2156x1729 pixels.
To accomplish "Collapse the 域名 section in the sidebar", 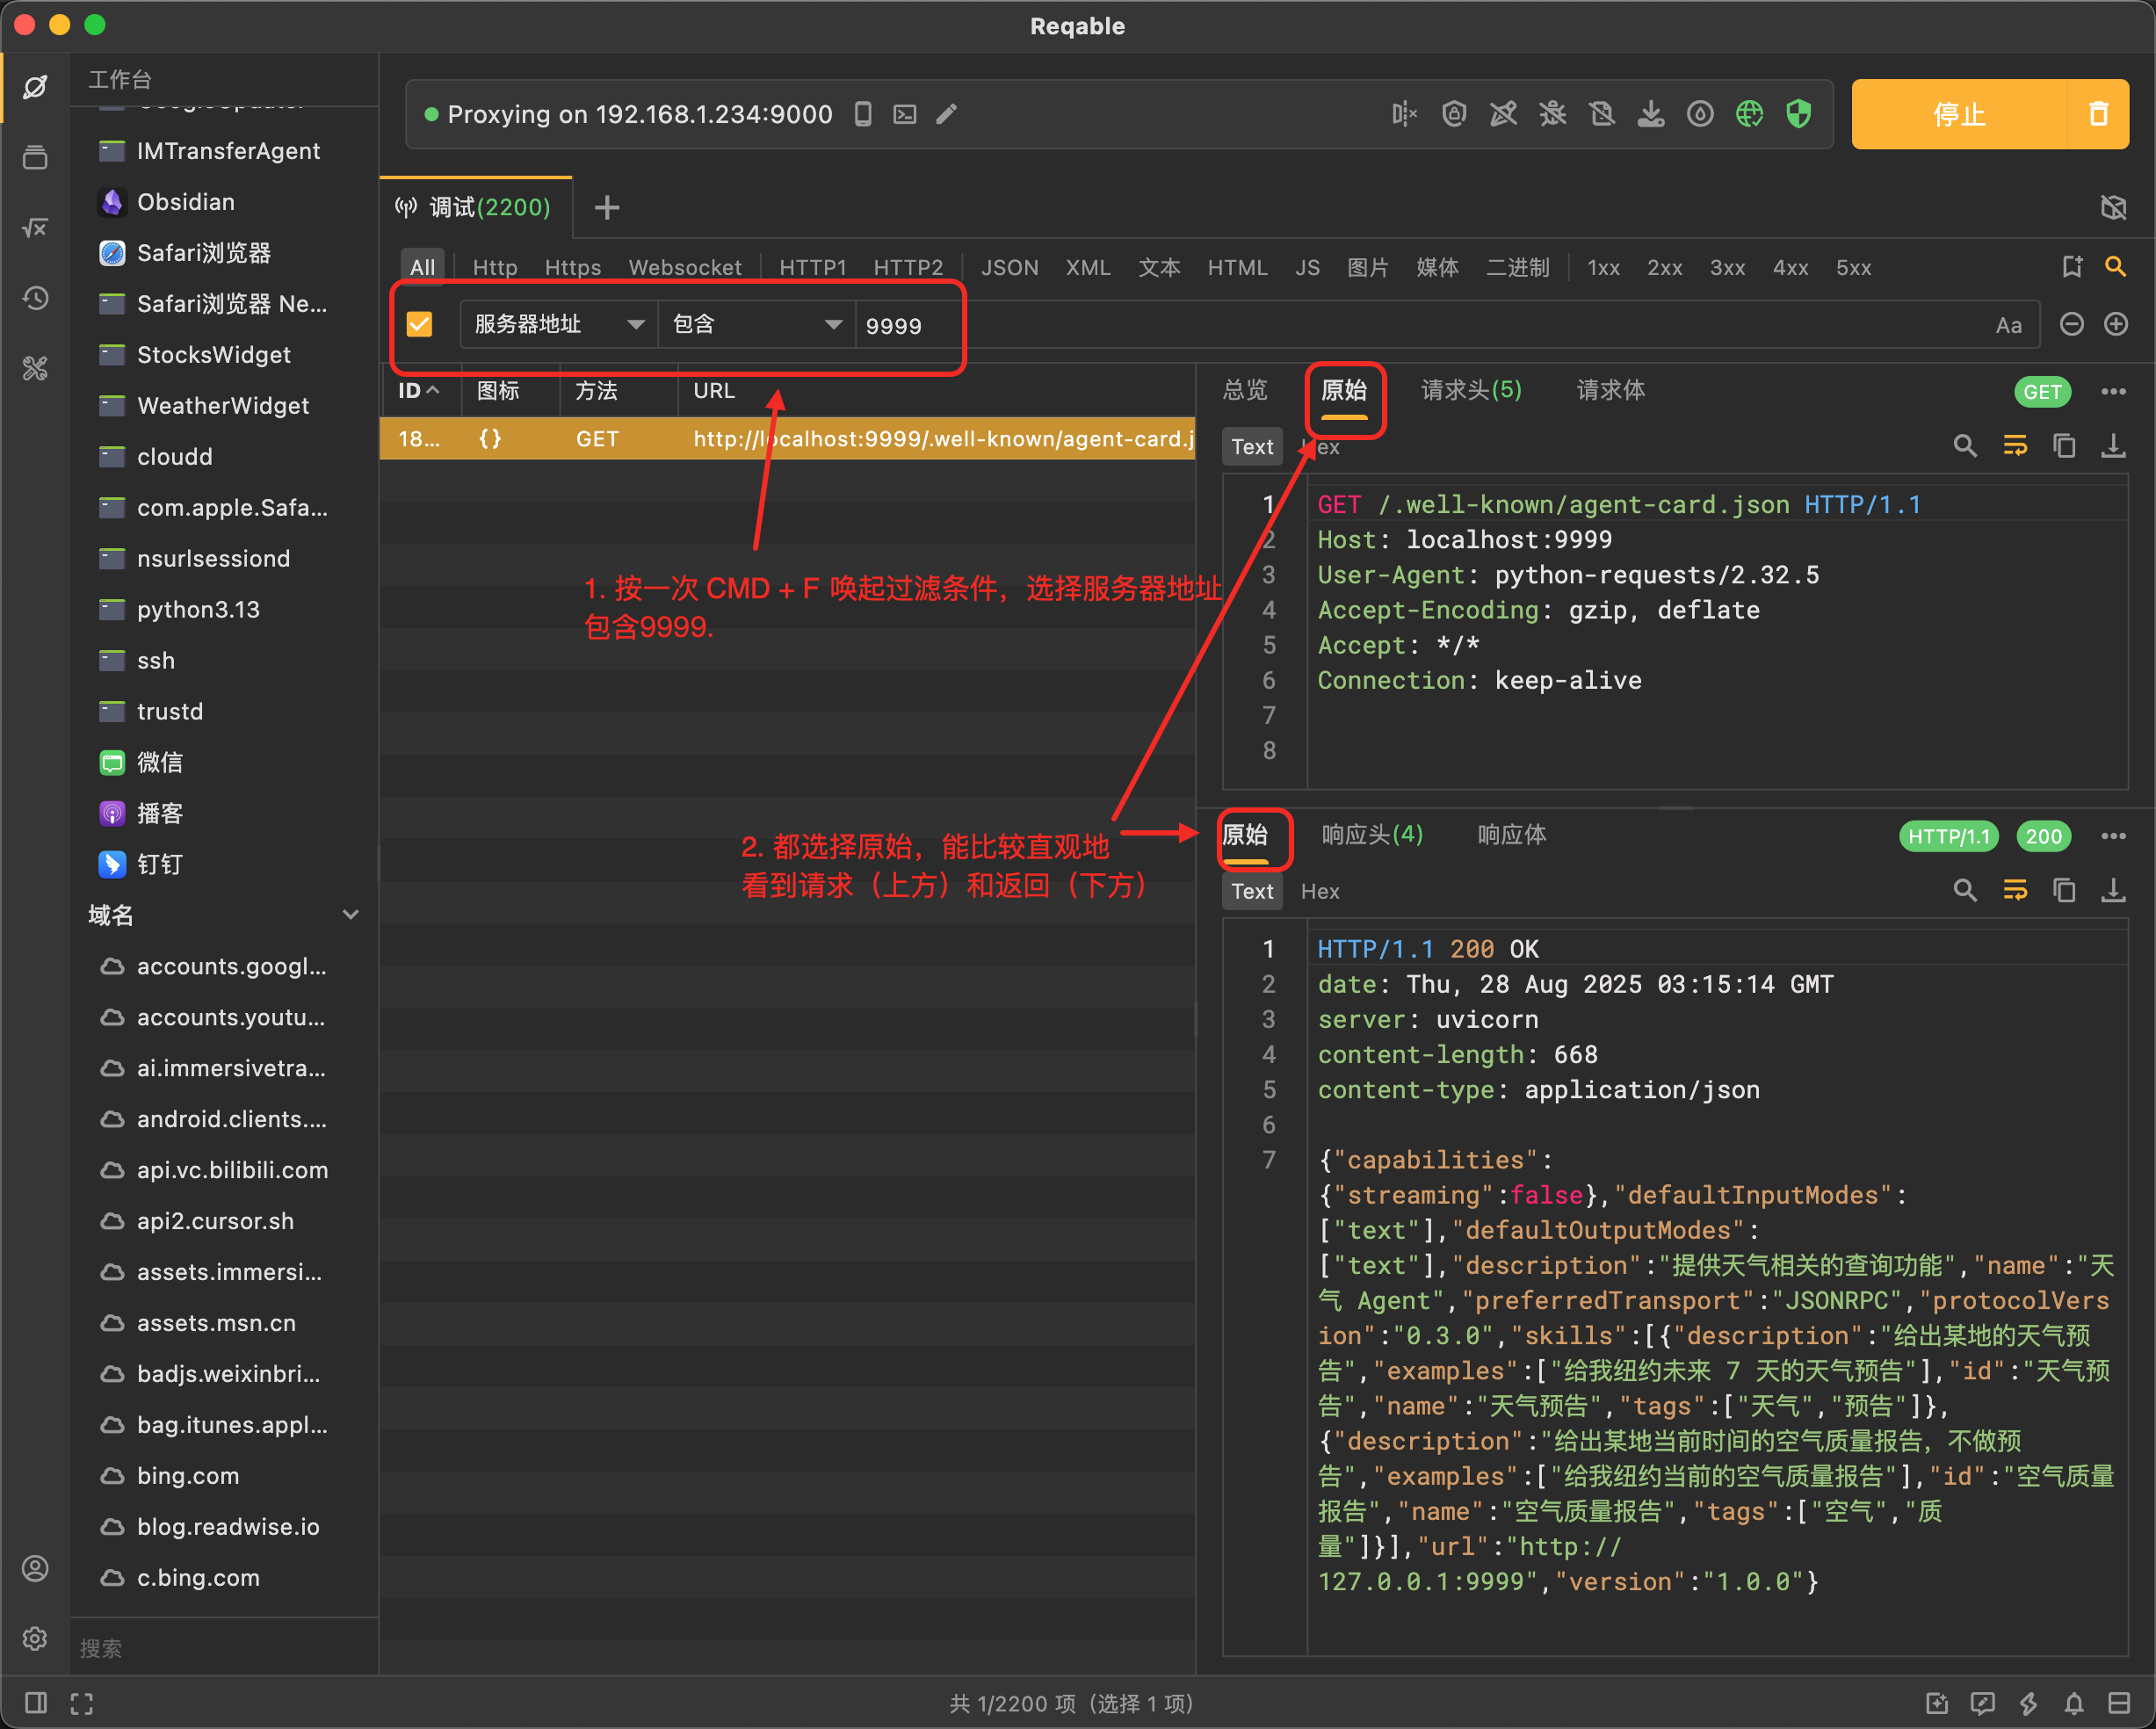I will point(350,914).
